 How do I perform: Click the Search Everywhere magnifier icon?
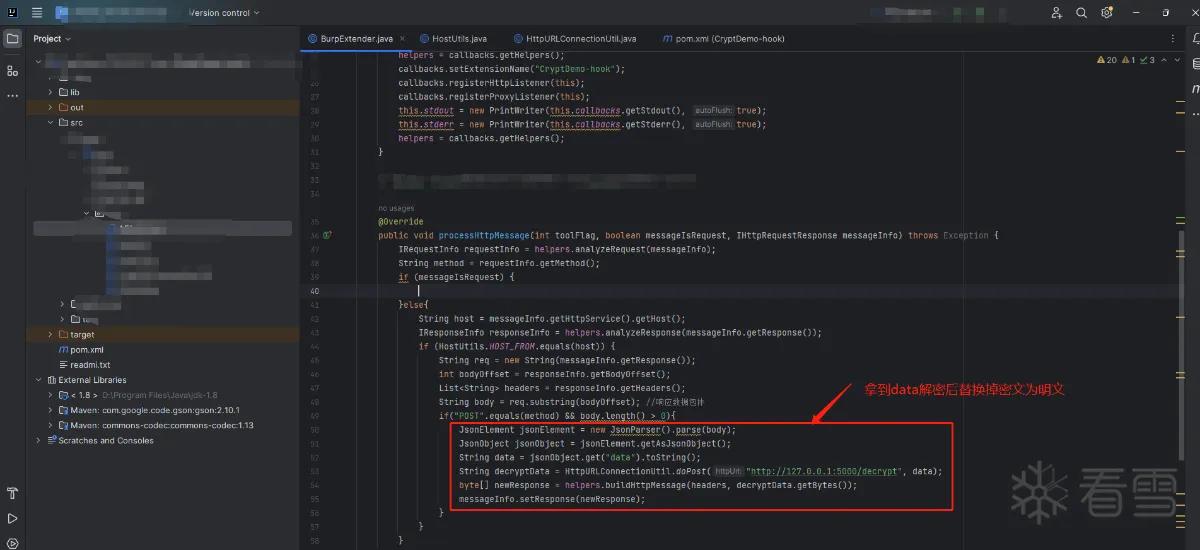point(1081,13)
